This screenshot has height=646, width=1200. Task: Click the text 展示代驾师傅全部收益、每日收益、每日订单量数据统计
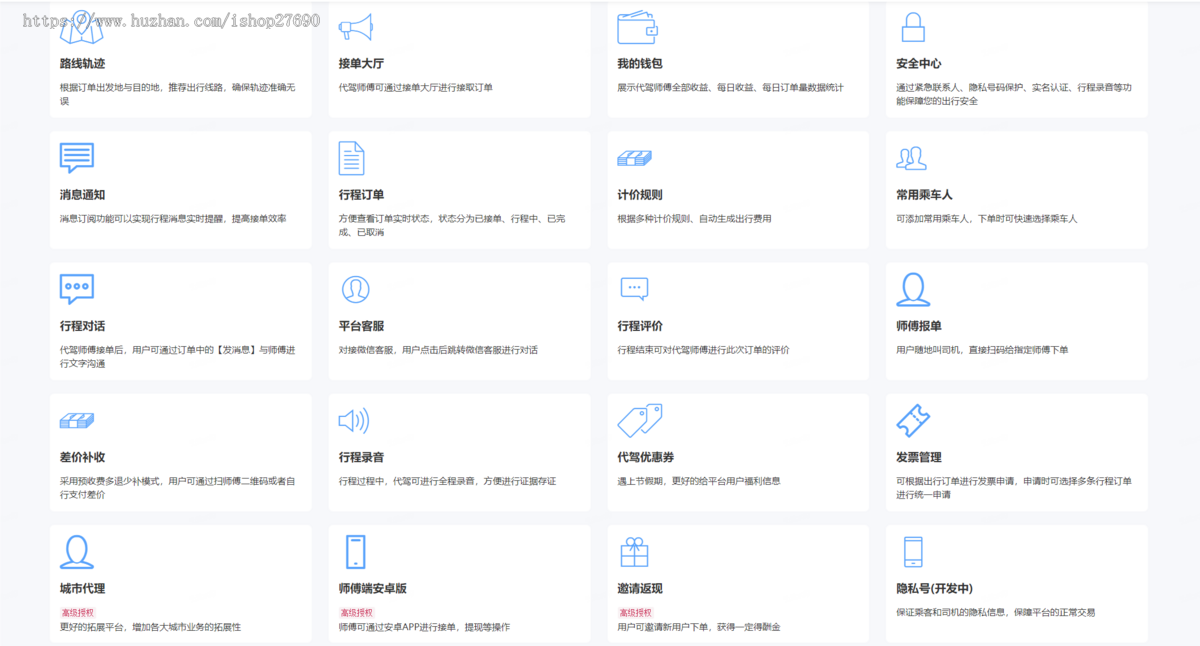[730, 87]
